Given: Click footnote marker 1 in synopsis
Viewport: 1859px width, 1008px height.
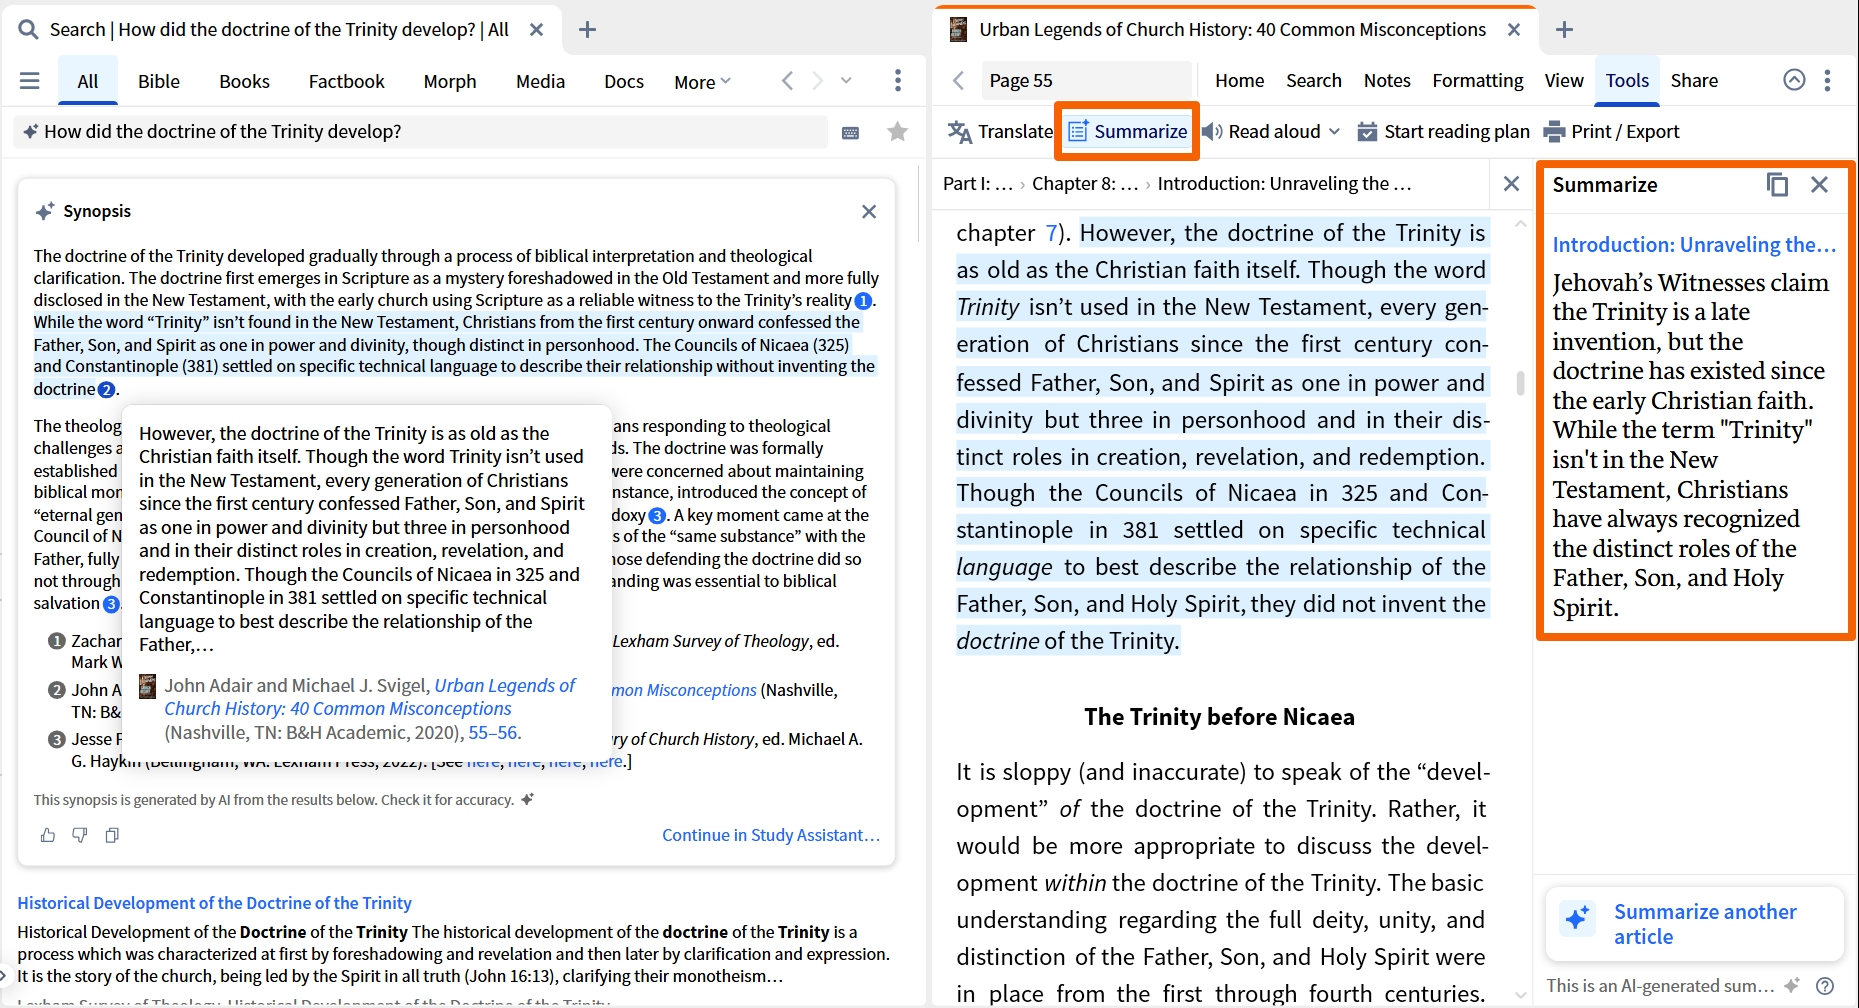Looking at the screenshot, I should 864,301.
